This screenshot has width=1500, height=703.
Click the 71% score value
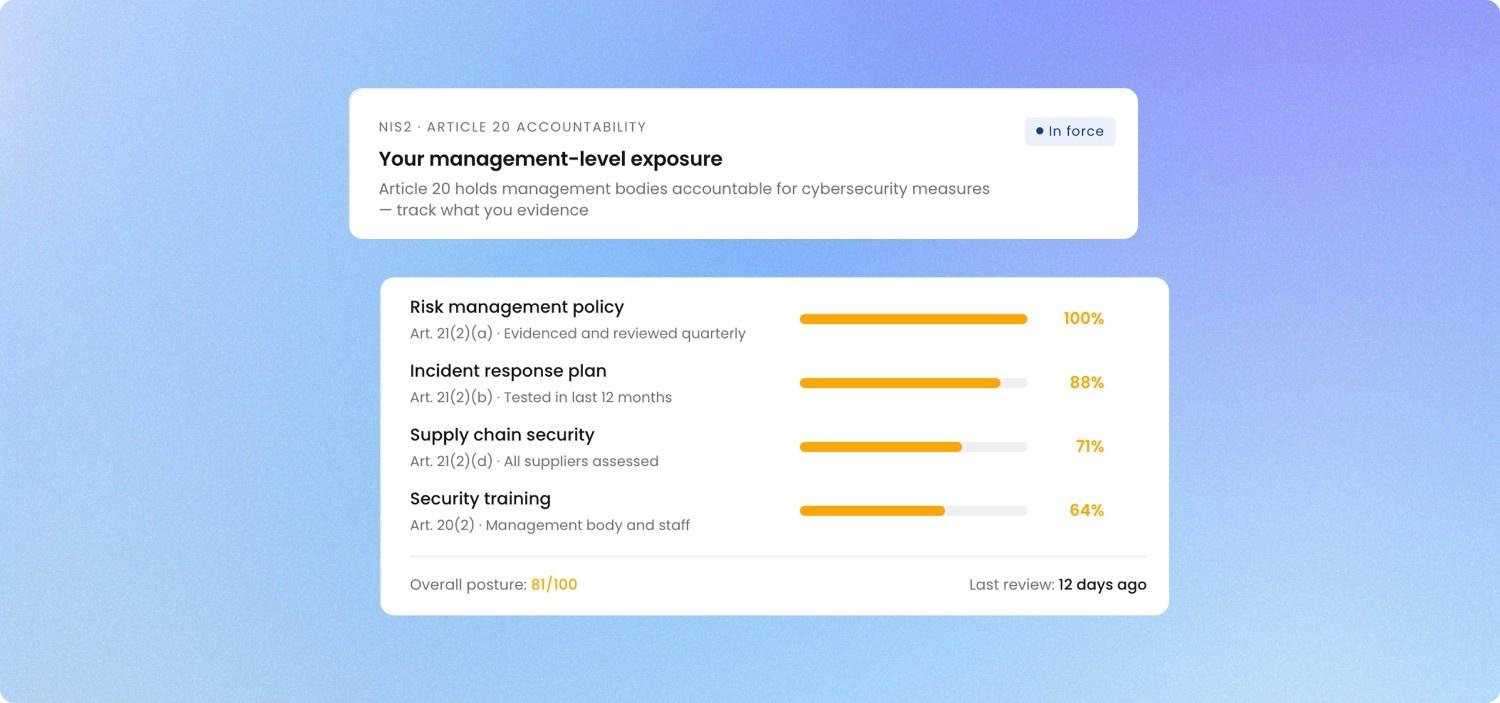click(1089, 447)
